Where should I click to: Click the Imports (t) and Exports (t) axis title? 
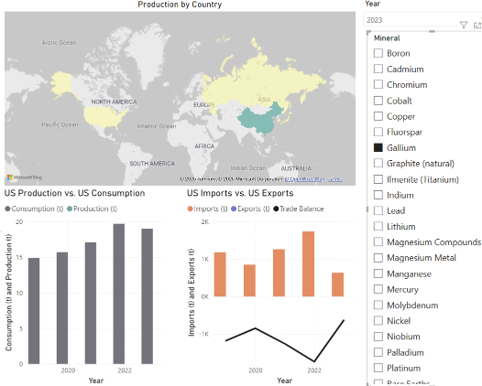(x=191, y=292)
